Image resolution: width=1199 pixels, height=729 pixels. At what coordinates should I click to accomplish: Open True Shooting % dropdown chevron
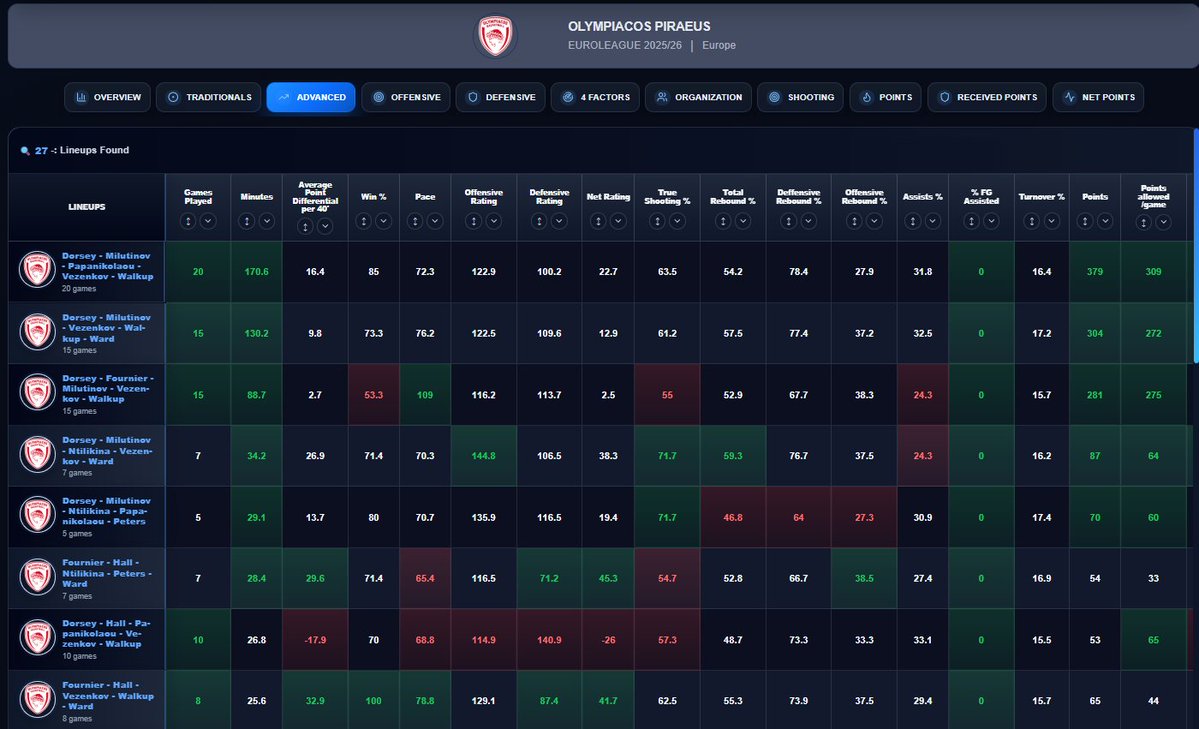click(677, 221)
